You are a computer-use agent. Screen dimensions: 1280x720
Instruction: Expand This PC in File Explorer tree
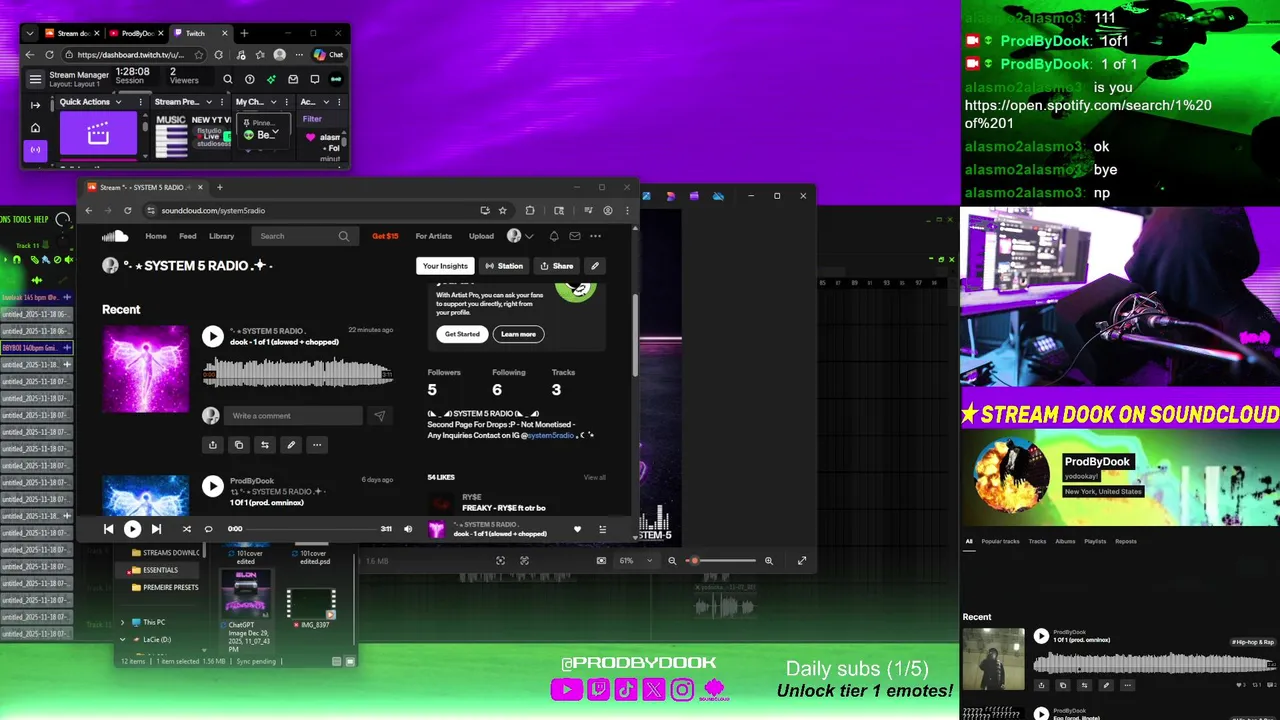(x=123, y=622)
